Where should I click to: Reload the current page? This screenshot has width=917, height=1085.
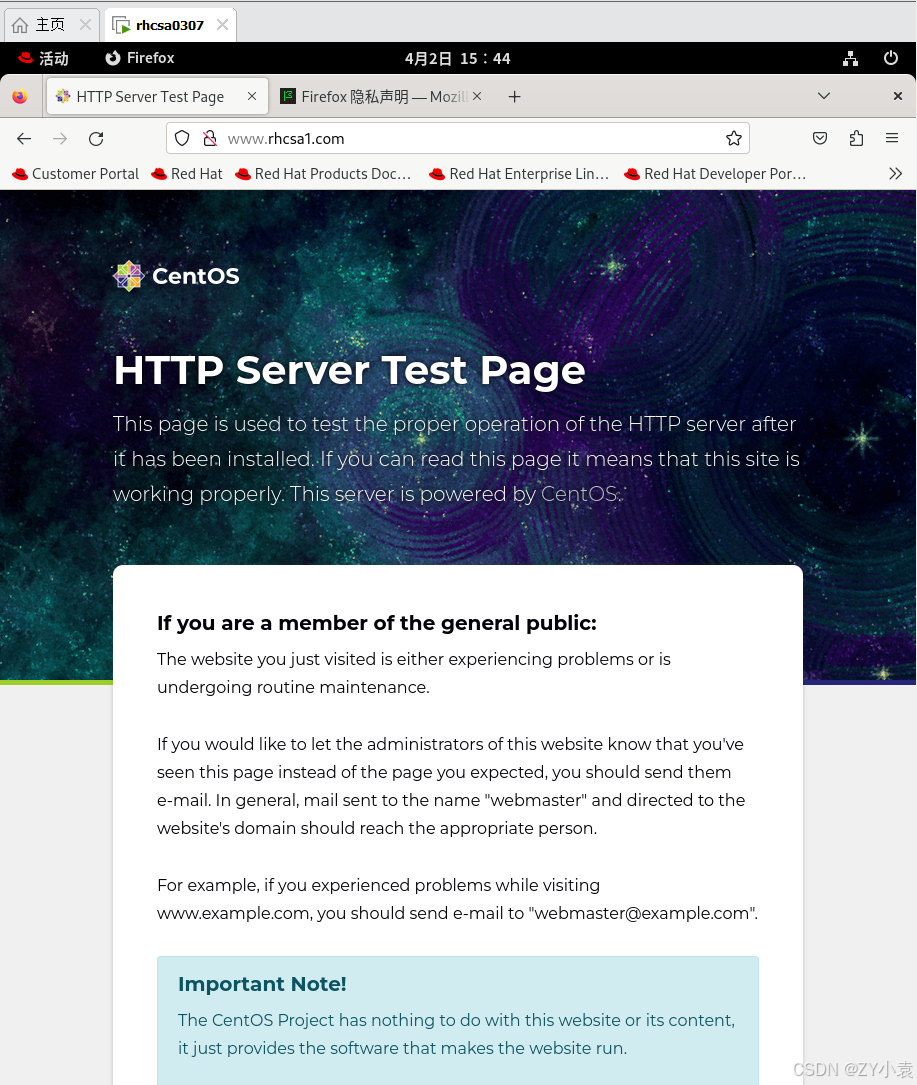(96, 138)
